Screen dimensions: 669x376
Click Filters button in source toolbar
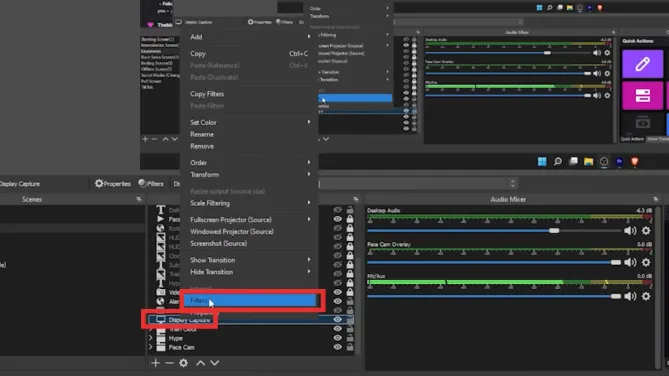pos(151,184)
